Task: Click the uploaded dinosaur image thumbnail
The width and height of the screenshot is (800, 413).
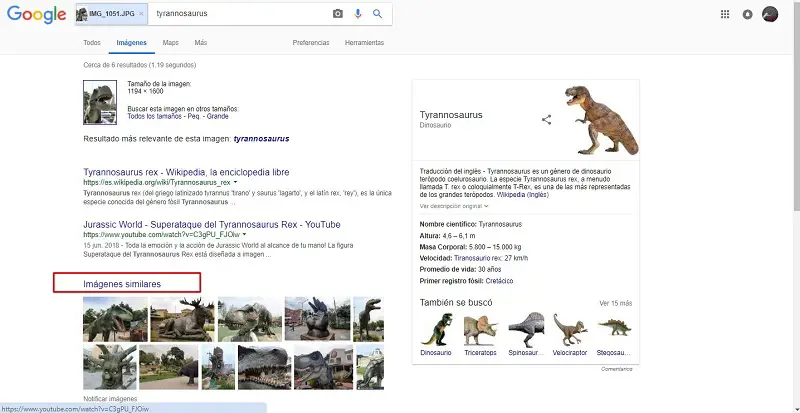Action: click(100, 102)
